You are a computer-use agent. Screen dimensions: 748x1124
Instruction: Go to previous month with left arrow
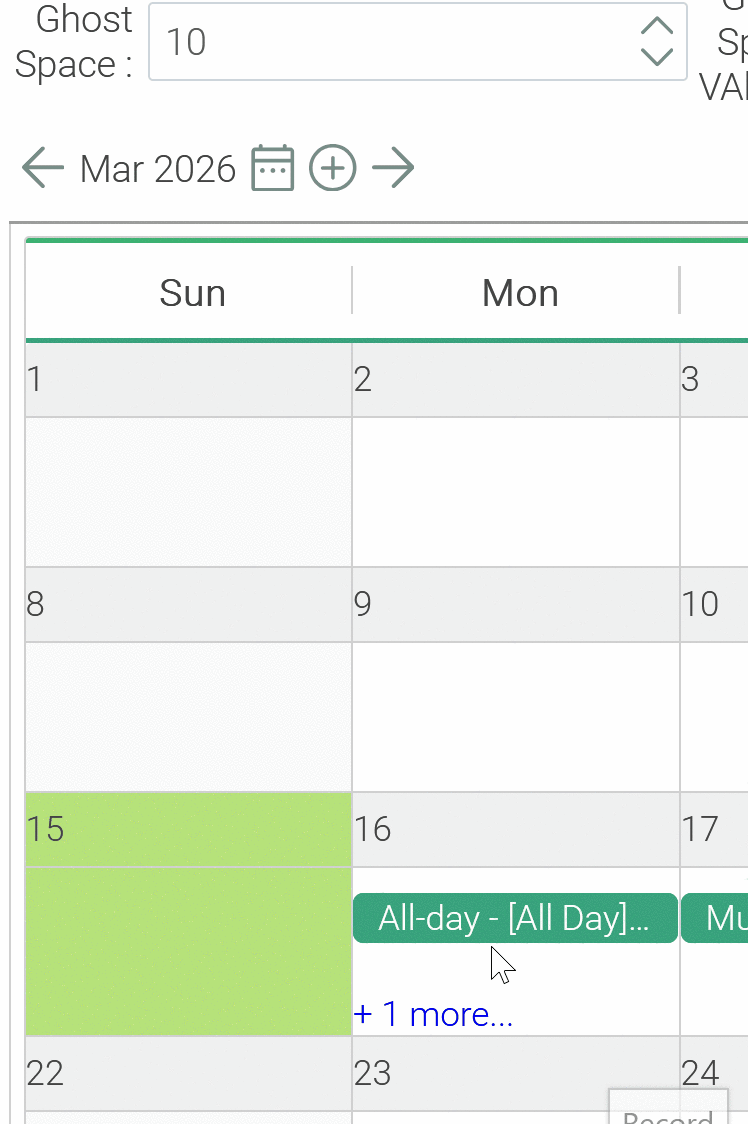click(x=43, y=168)
